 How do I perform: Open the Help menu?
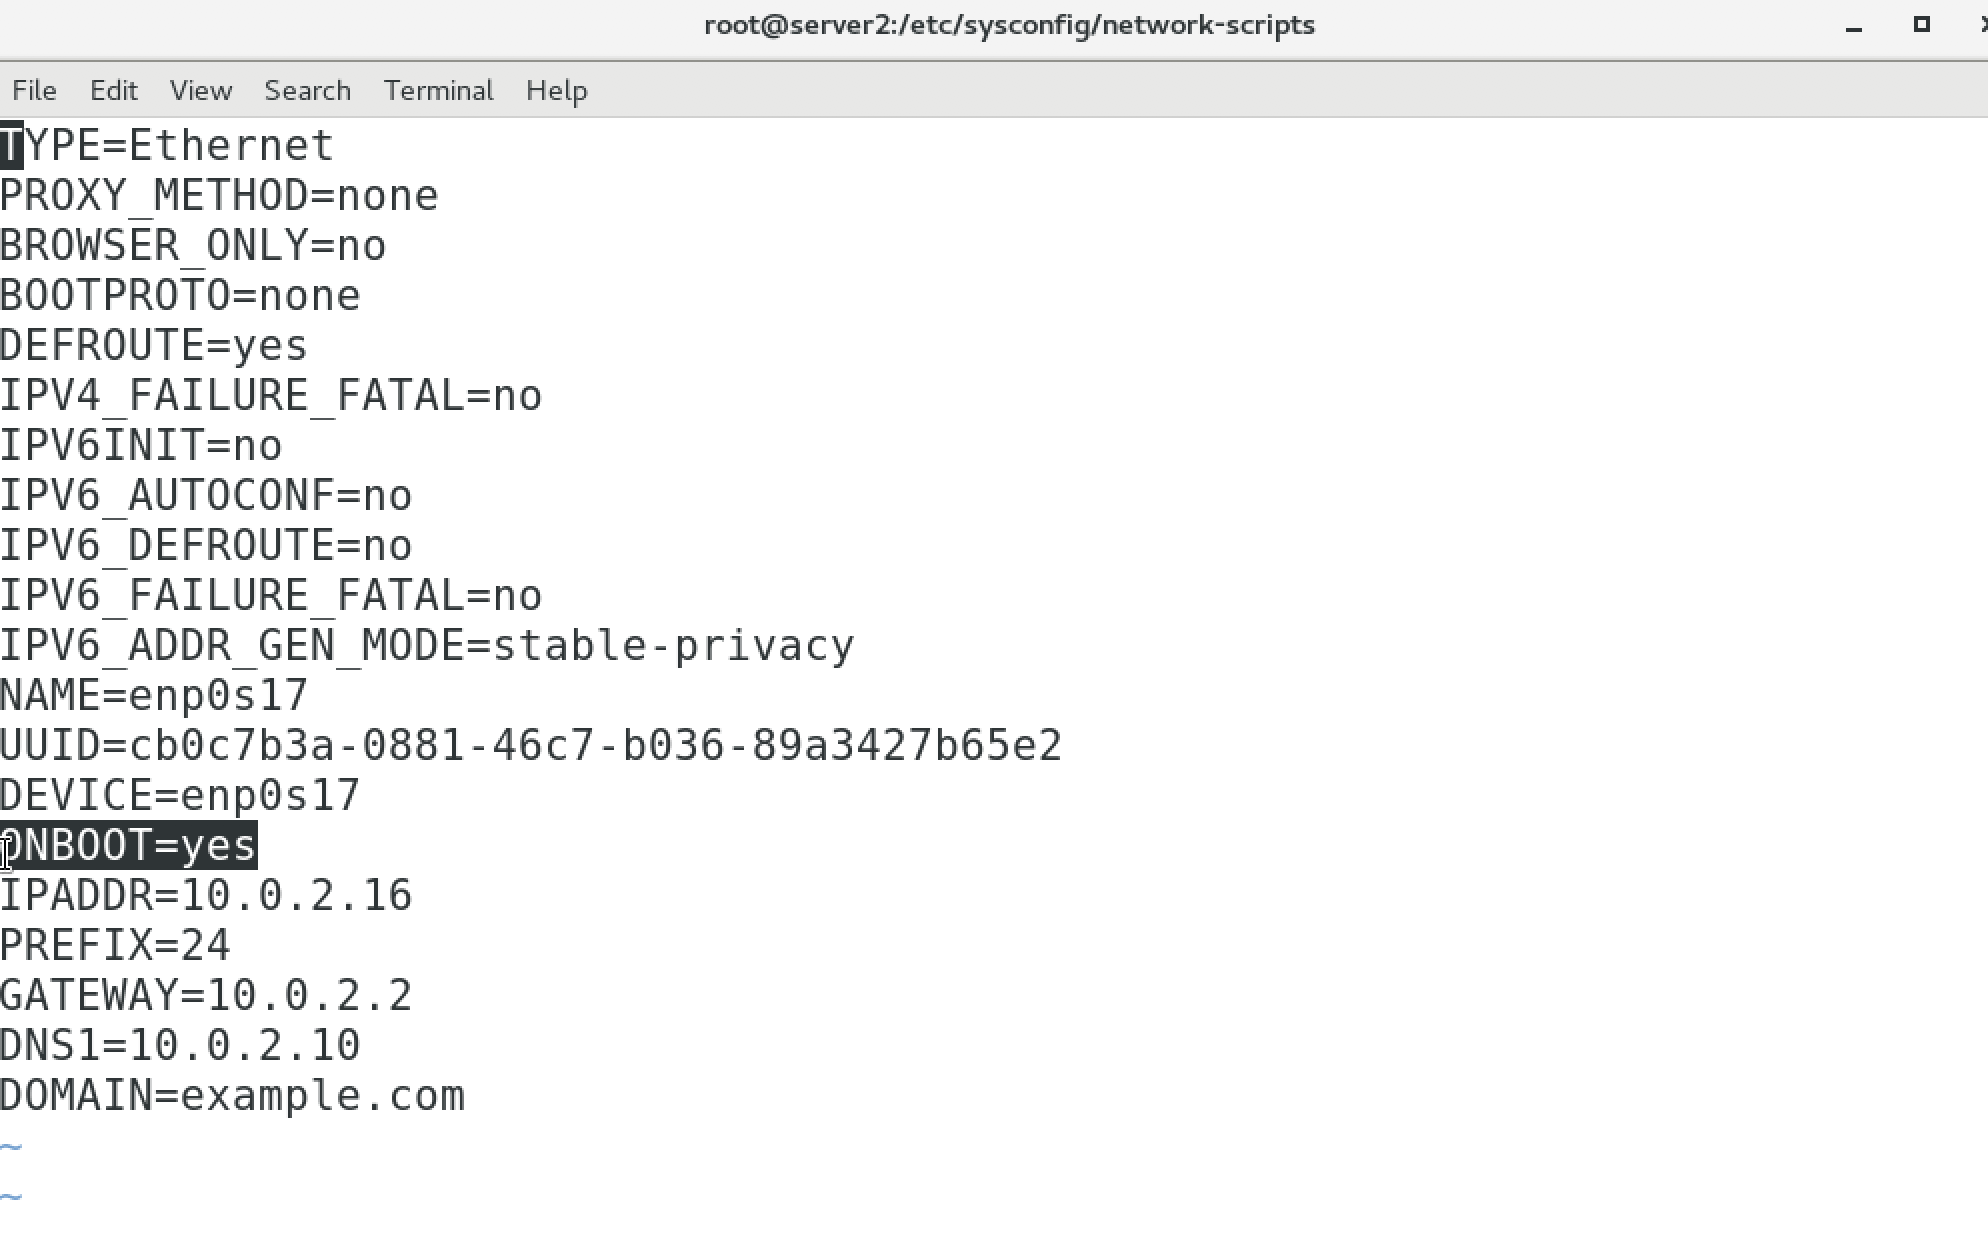[x=556, y=90]
